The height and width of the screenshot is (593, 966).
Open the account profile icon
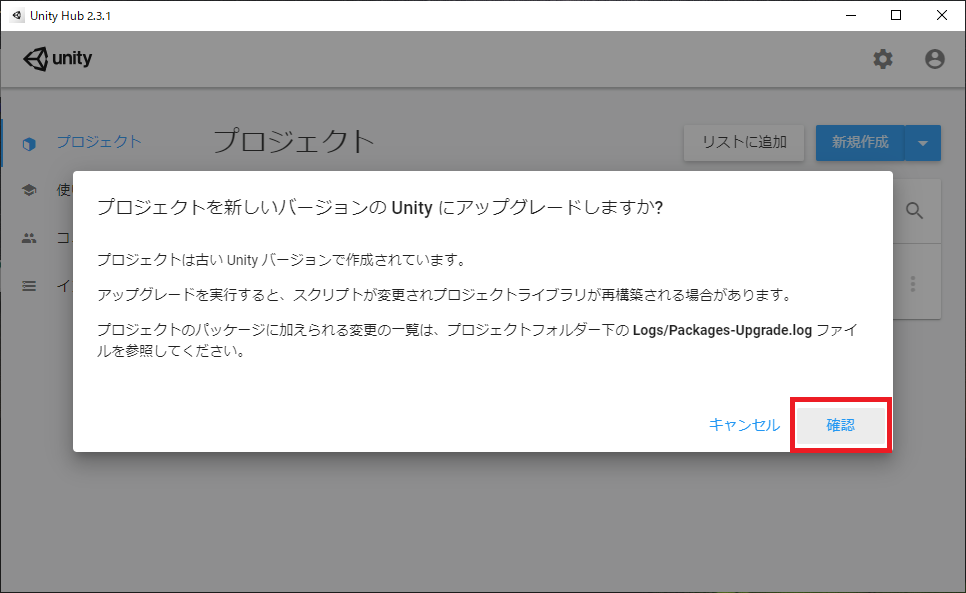point(935,59)
